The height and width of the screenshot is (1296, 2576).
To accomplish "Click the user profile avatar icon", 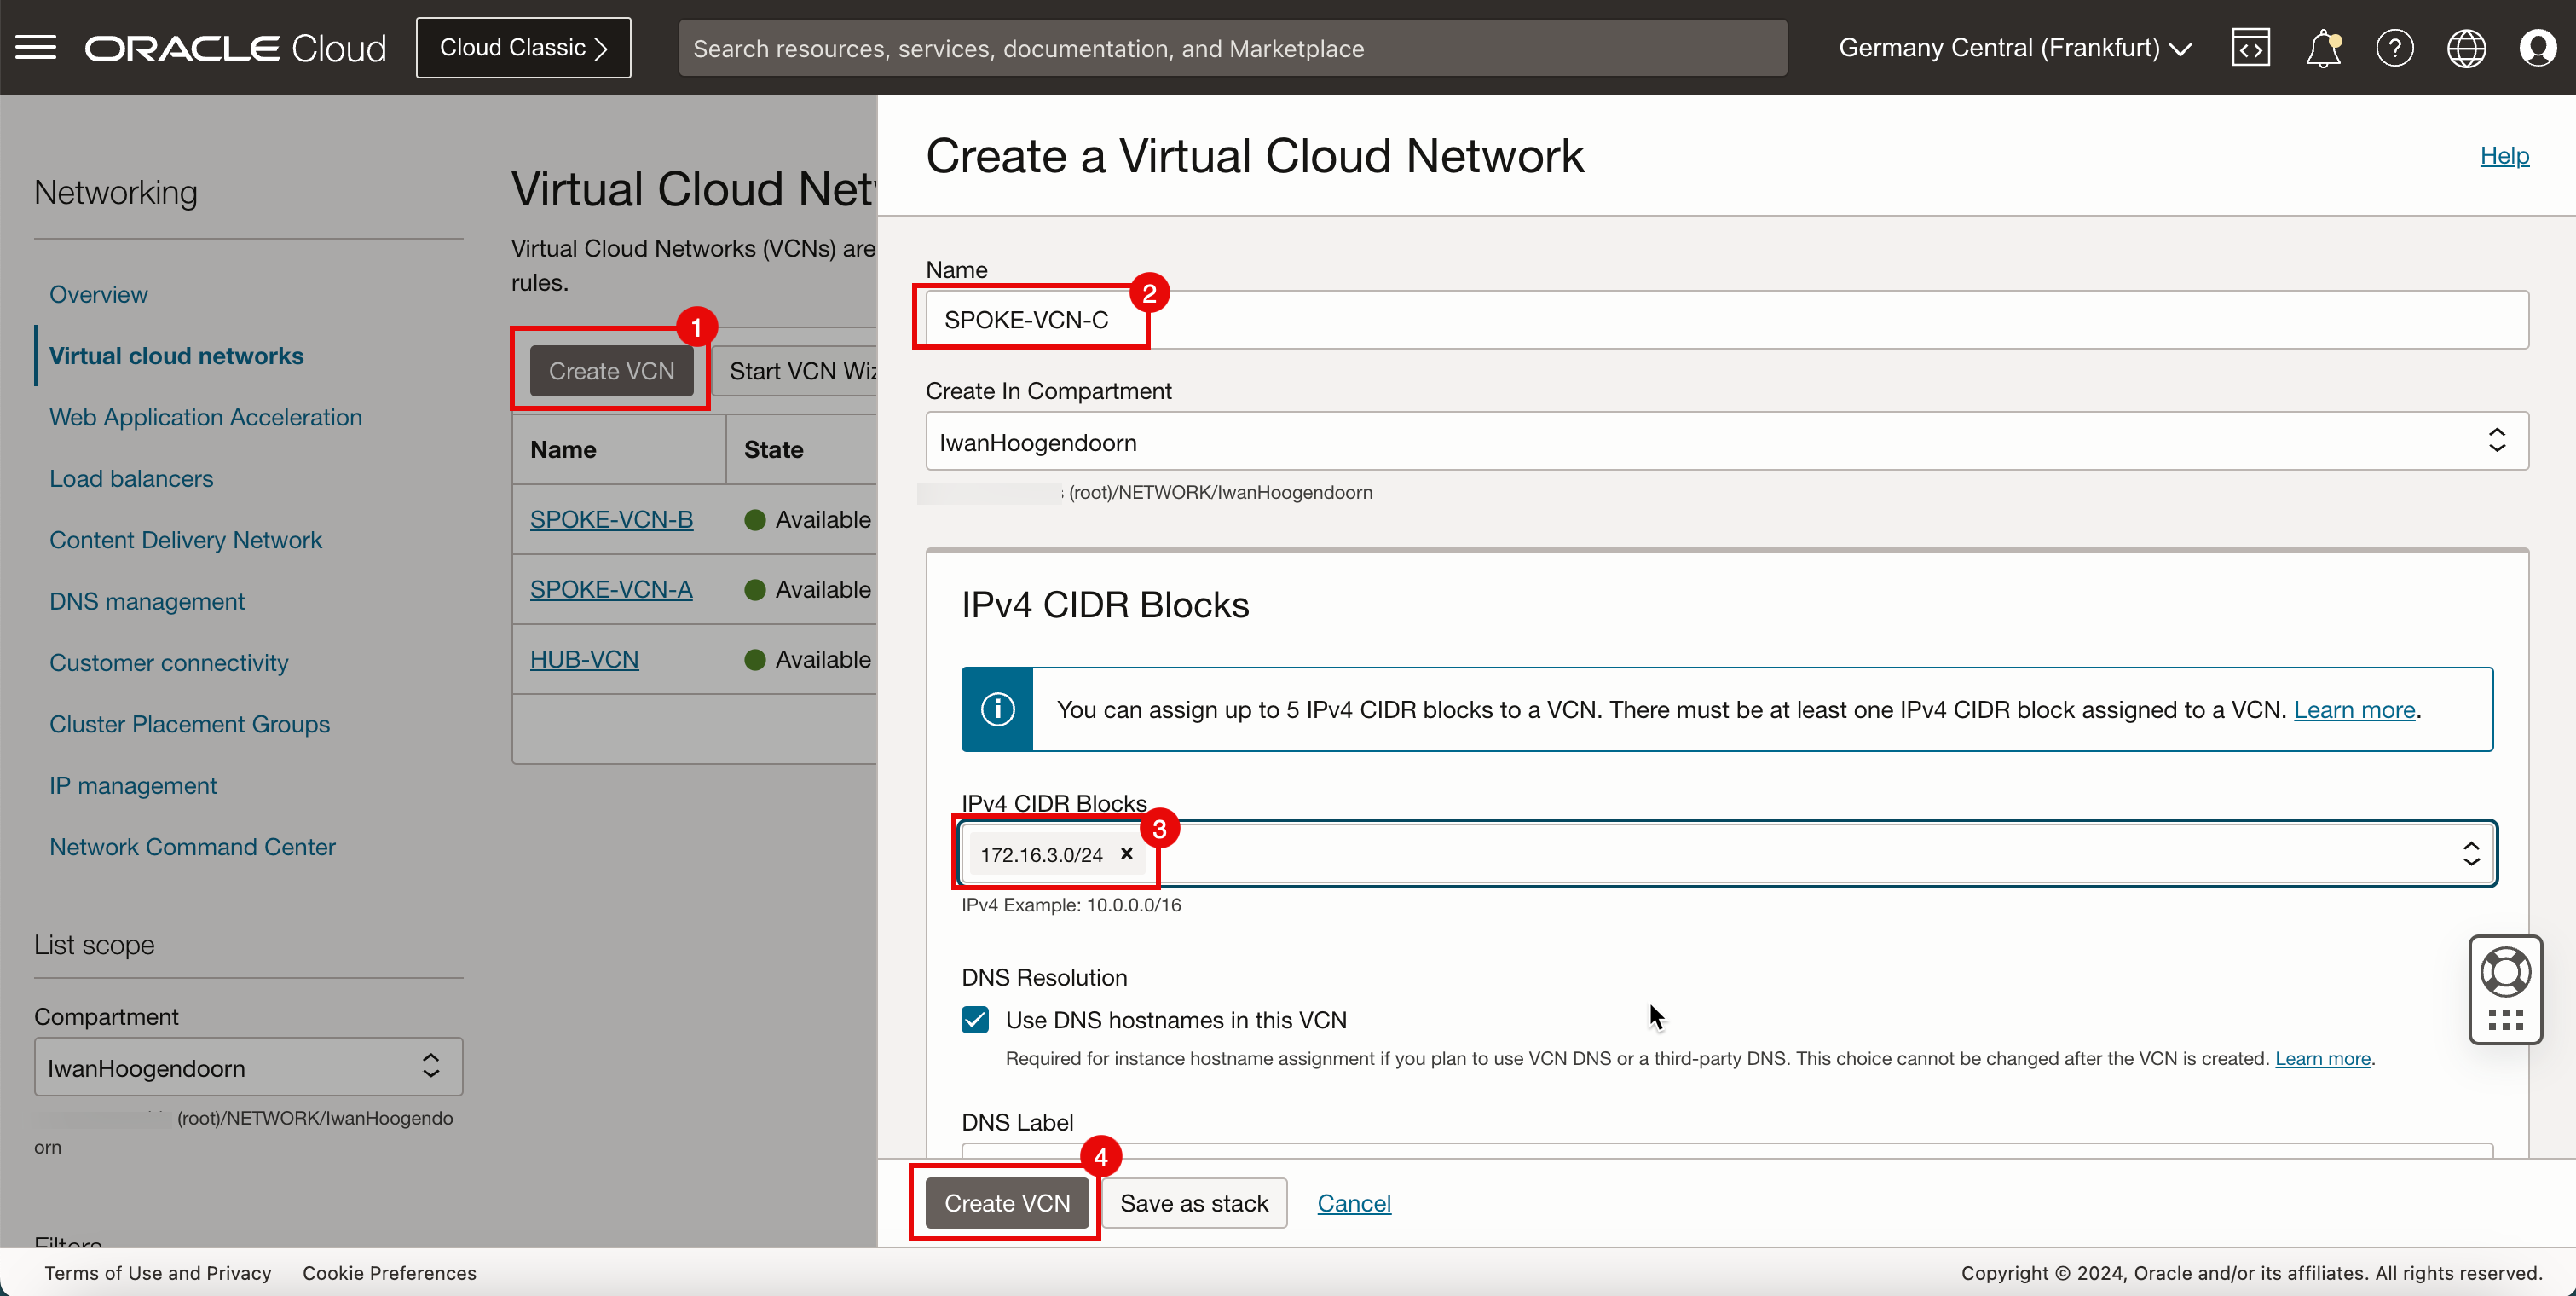I will (2536, 48).
